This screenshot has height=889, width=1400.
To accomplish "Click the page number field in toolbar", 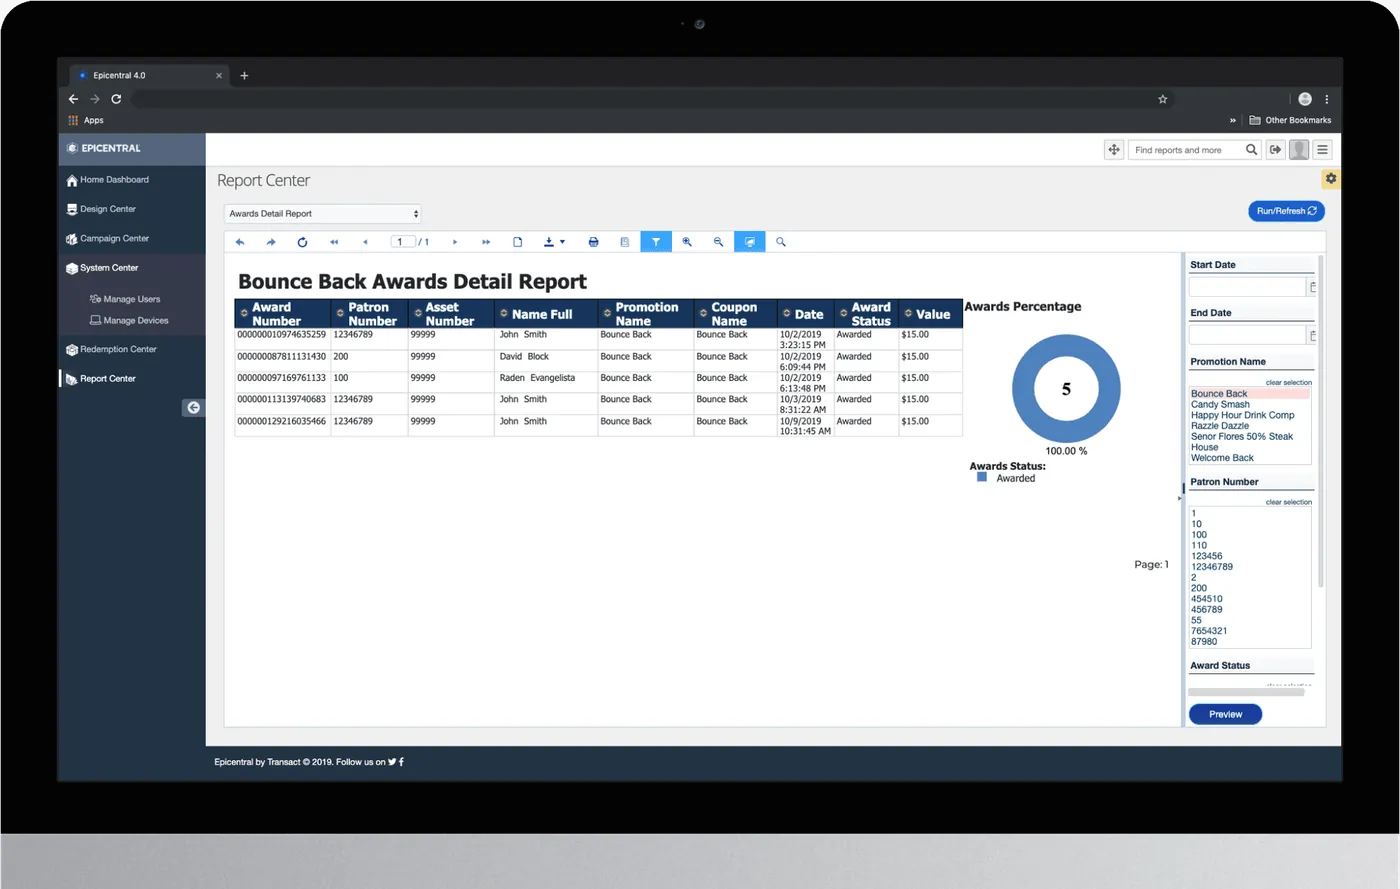I will 402,242.
